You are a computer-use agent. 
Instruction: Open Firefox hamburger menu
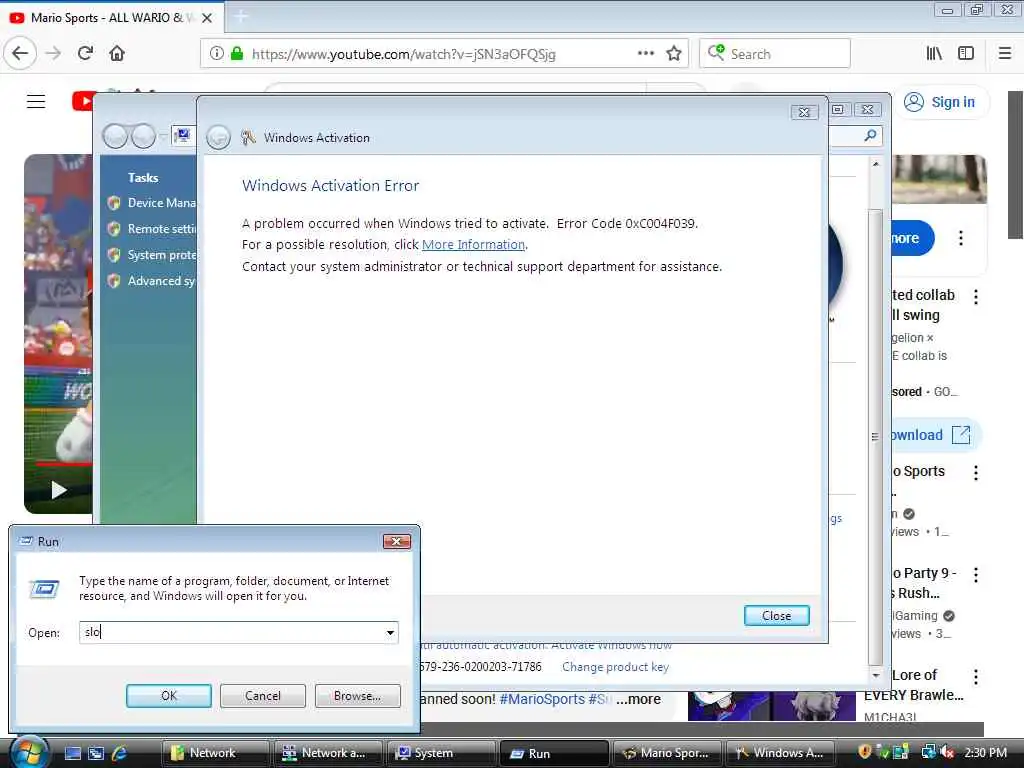click(x=1004, y=54)
